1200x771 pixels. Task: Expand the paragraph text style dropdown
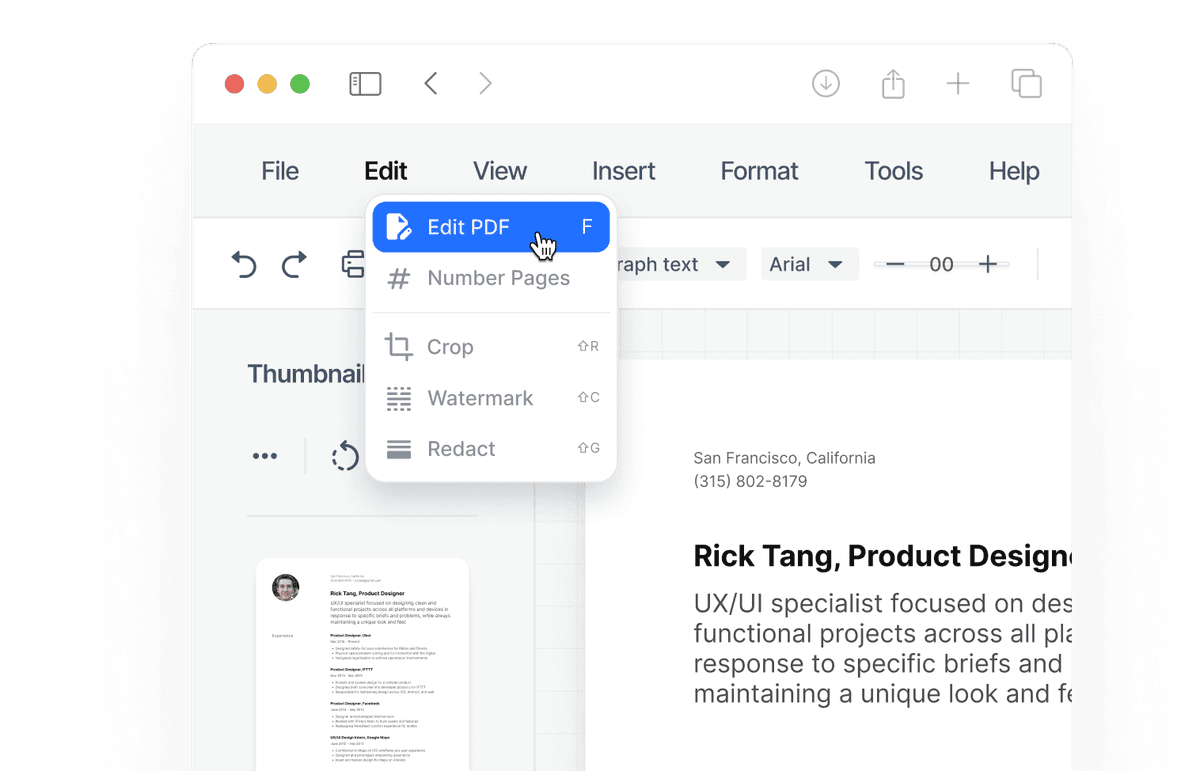click(678, 264)
